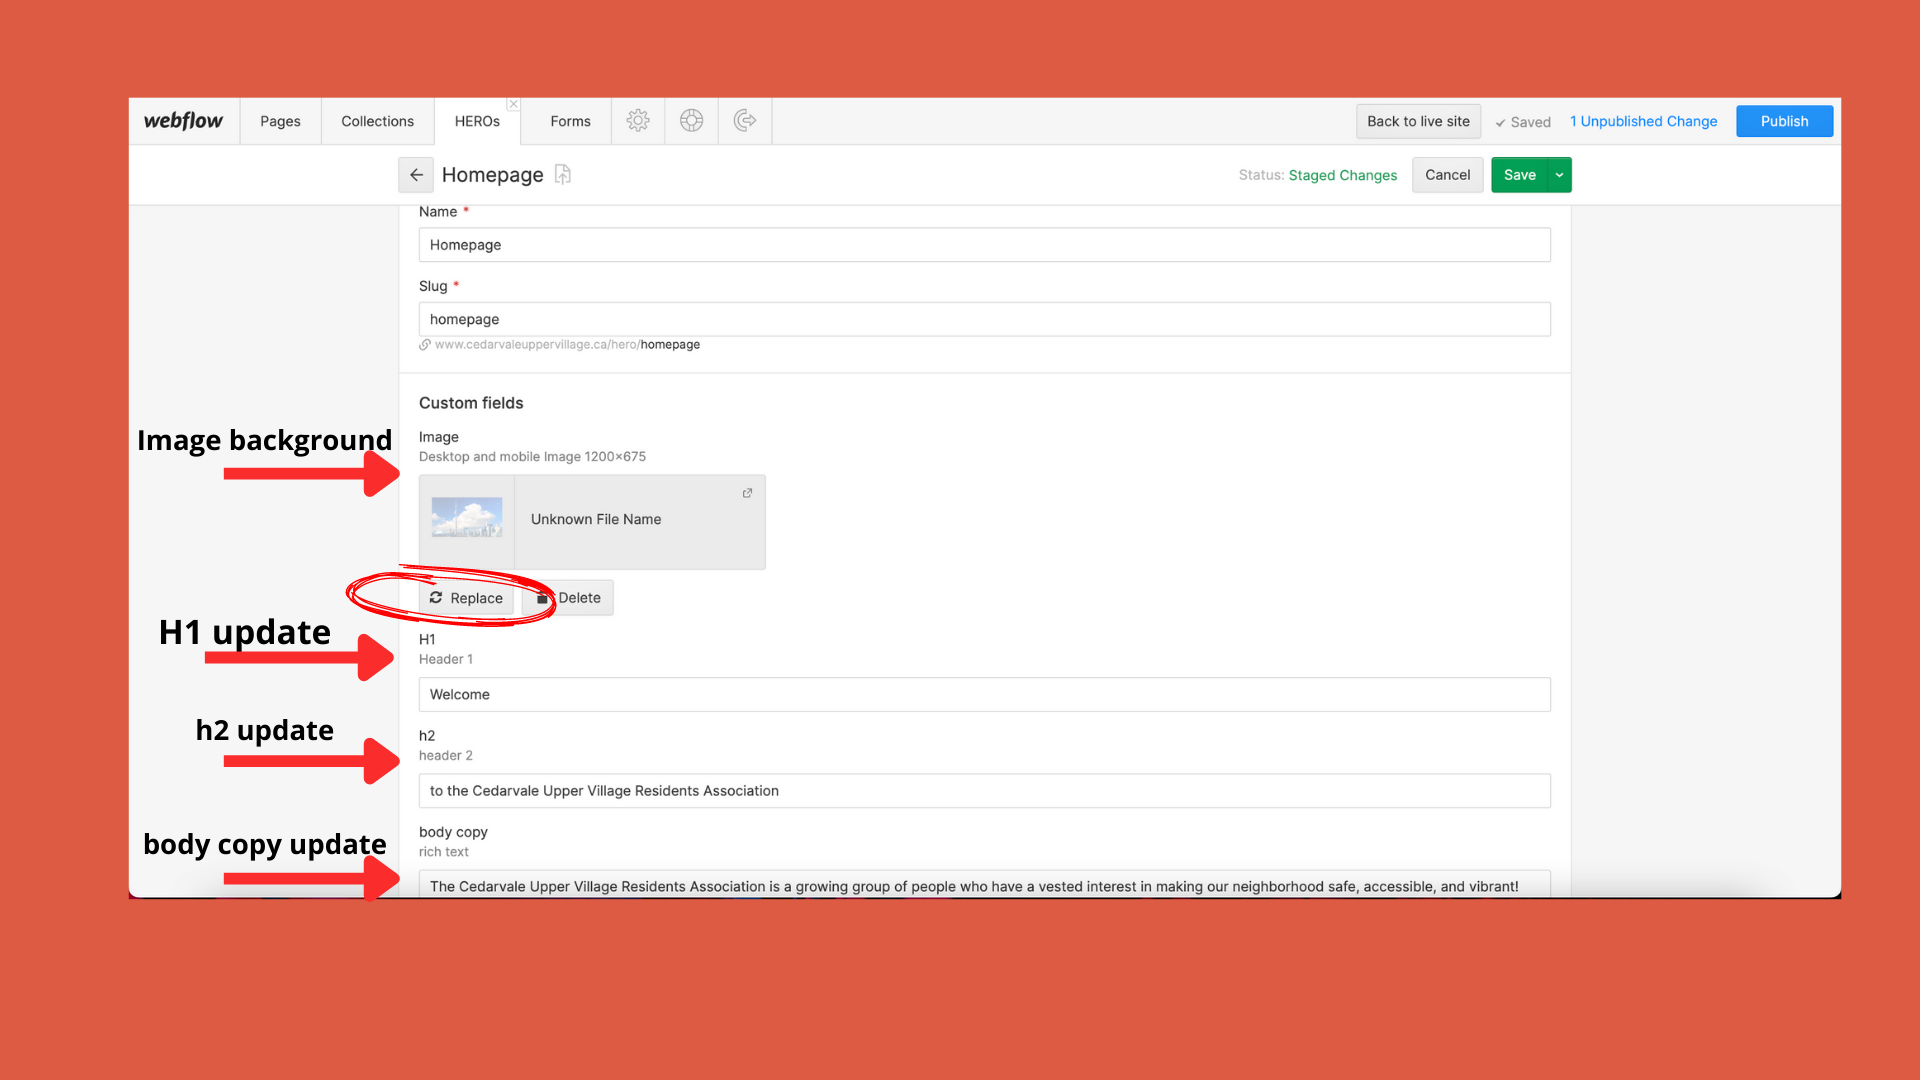Delete the uploaded hero image
The image size is (1920, 1080).
click(568, 598)
